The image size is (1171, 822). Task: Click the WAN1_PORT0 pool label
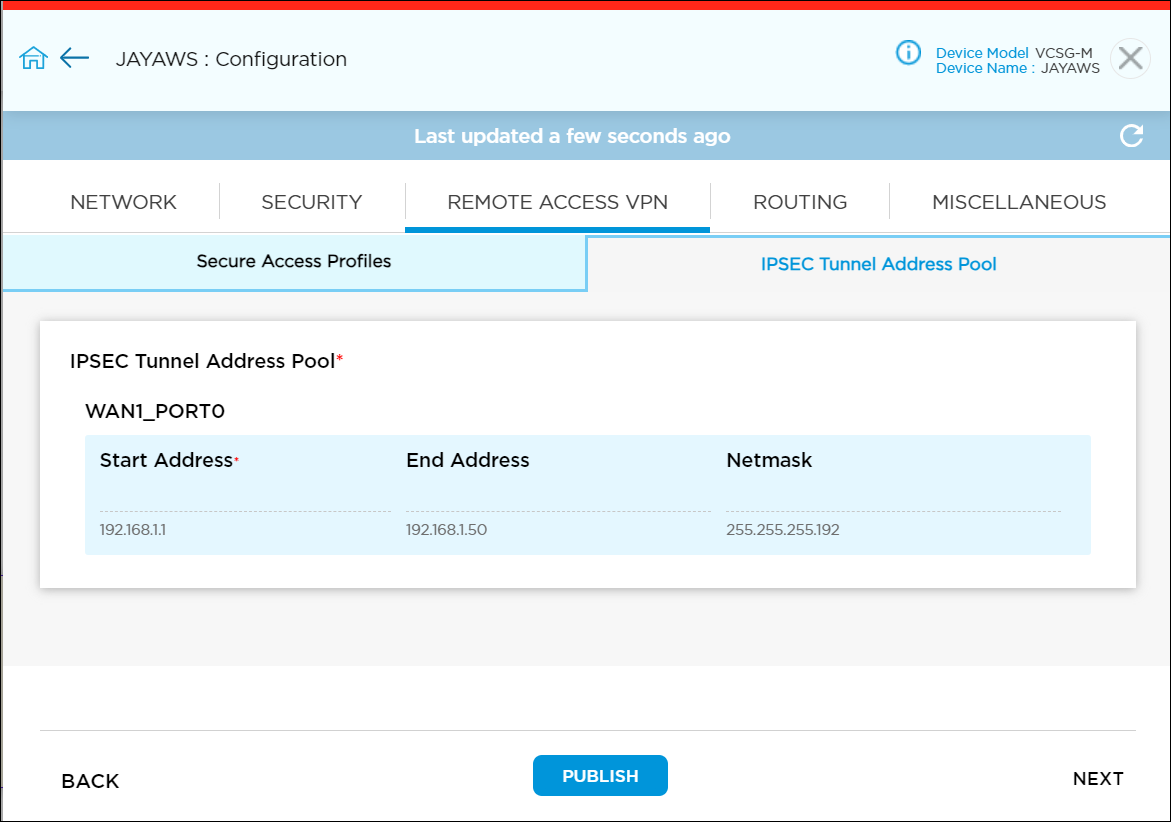tap(156, 411)
